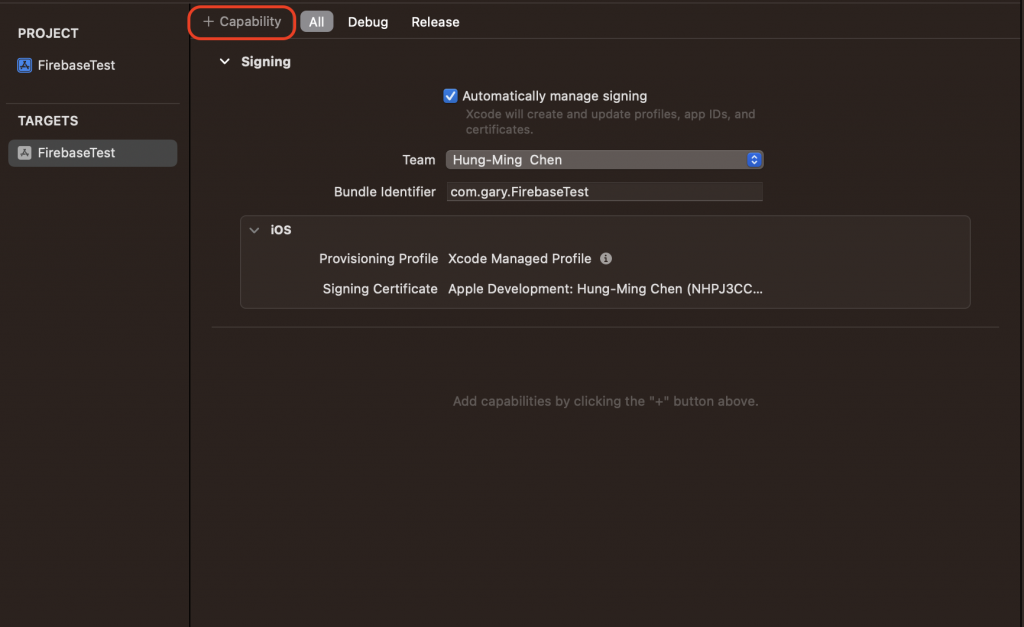This screenshot has width=1024, height=627.
Task: Collapse the iOS section chevron
Action: 255,230
